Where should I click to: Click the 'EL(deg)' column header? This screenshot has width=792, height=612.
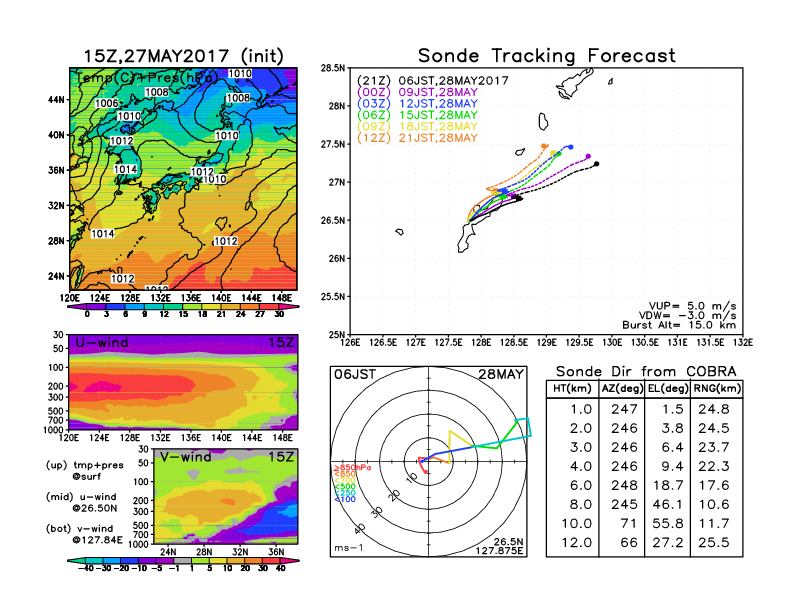[668, 389]
